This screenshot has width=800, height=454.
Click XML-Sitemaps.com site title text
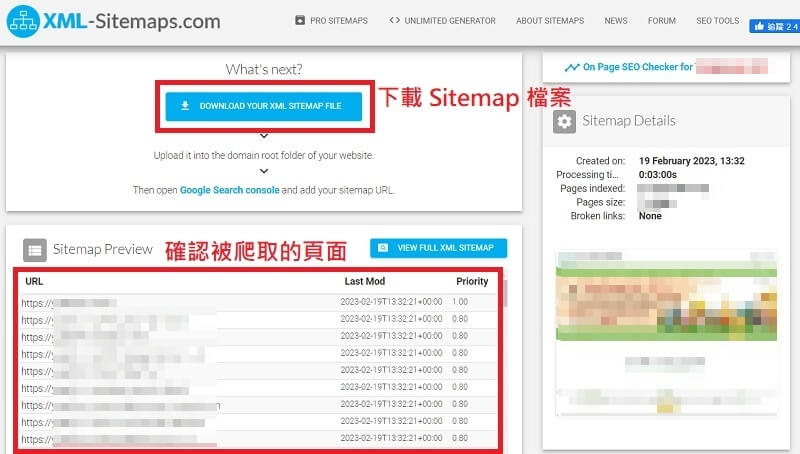(132, 21)
